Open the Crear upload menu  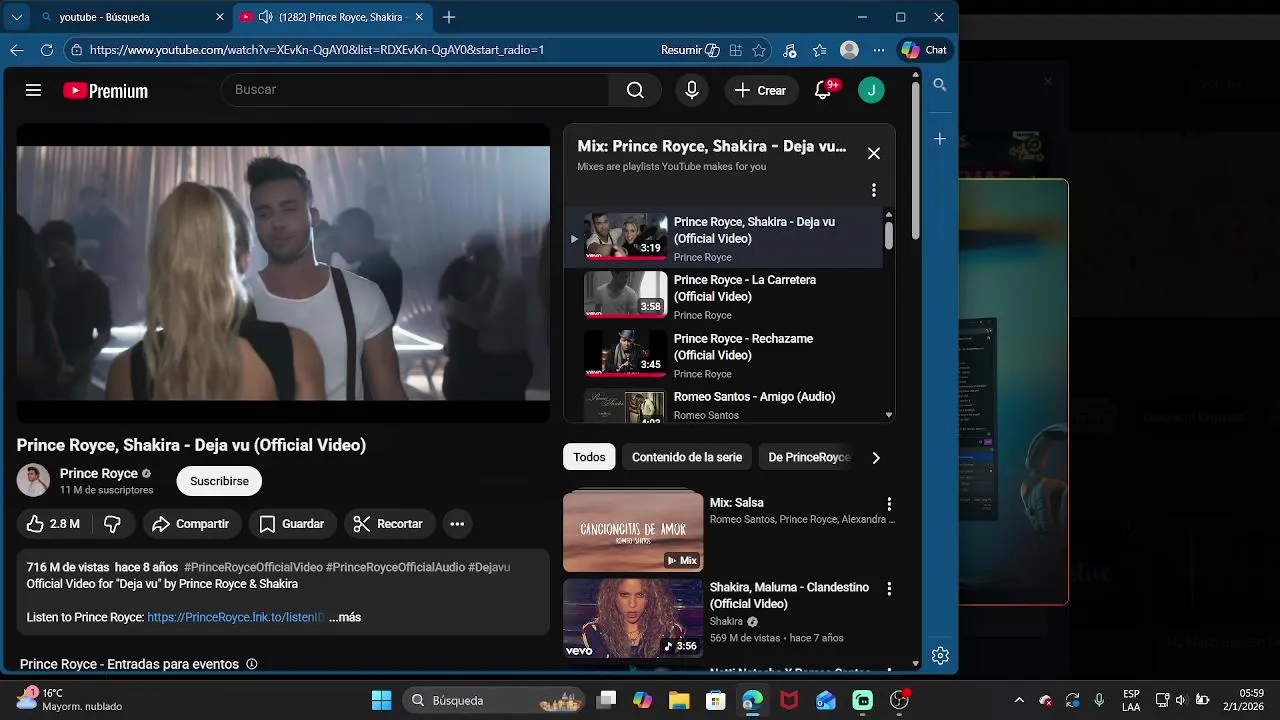tap(761, 90)
